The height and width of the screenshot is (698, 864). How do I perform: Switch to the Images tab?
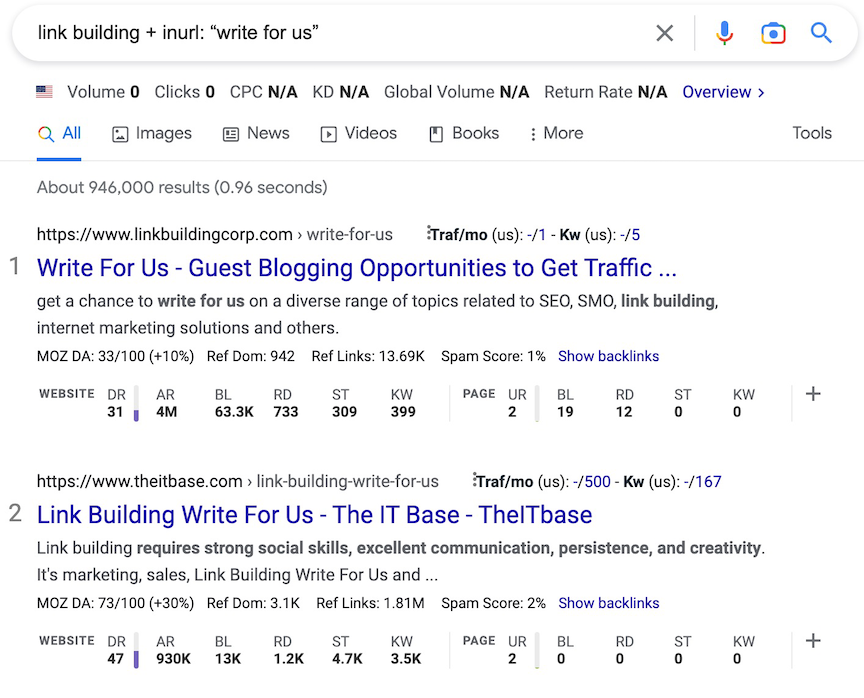coord(152,133)
